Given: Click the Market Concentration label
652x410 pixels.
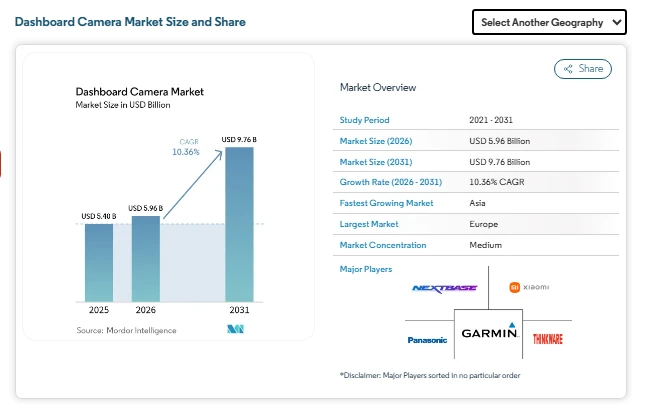Looking at the screenshot, I should 383,245.
